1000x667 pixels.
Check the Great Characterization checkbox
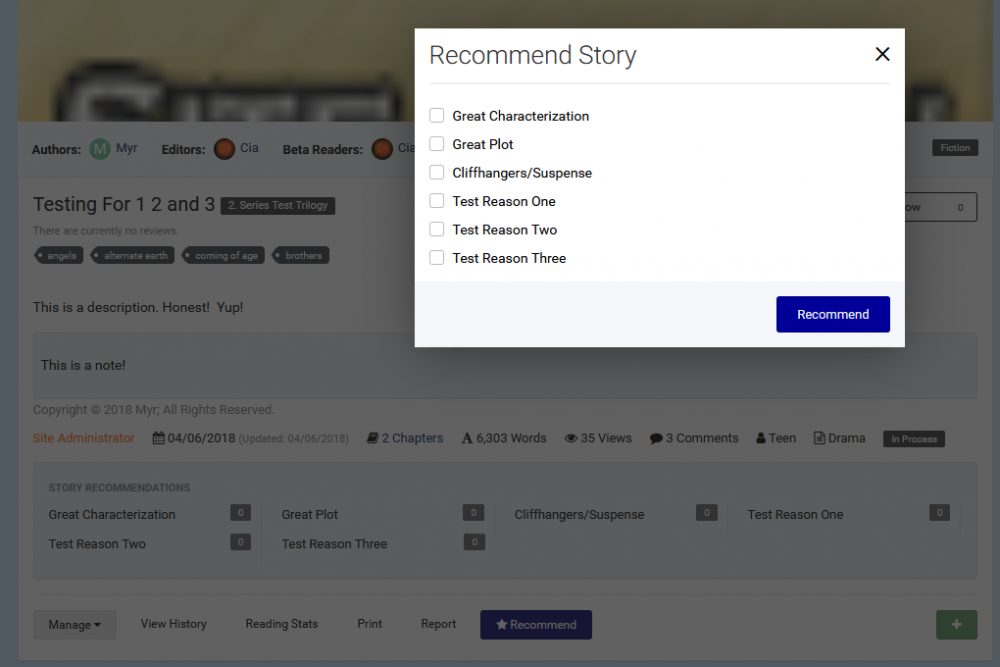coord(437,116)
